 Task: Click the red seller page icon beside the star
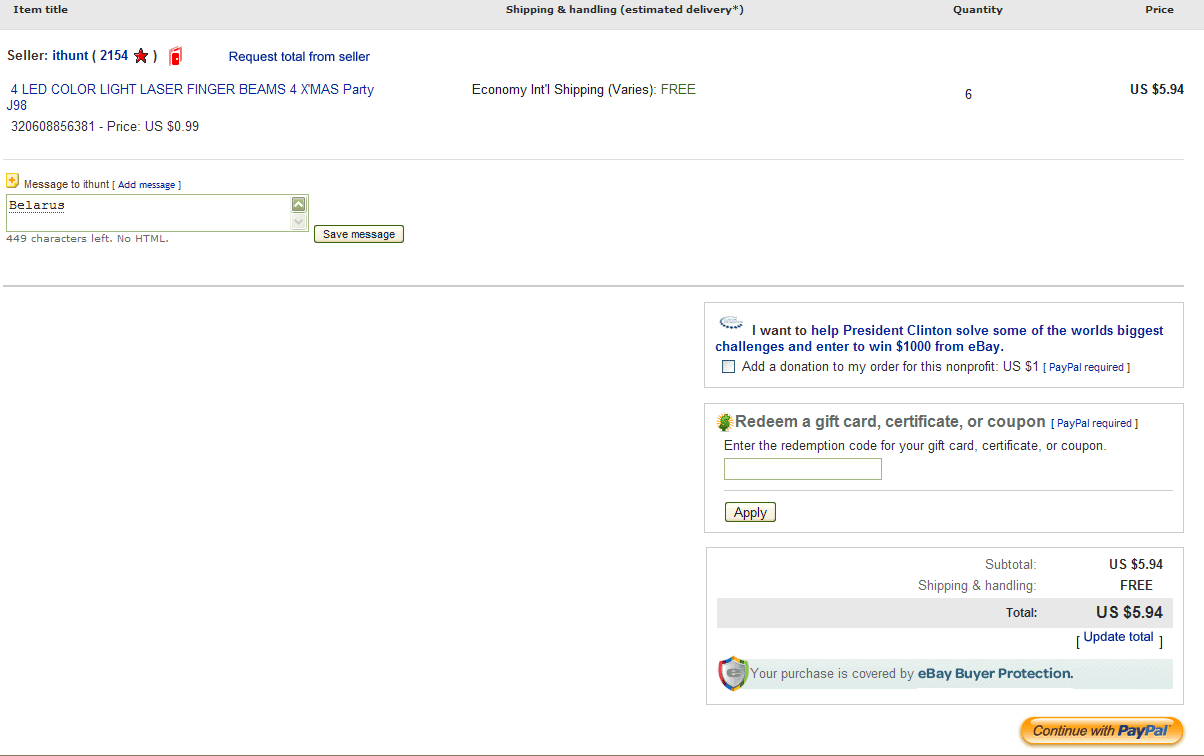click(176, 56)
